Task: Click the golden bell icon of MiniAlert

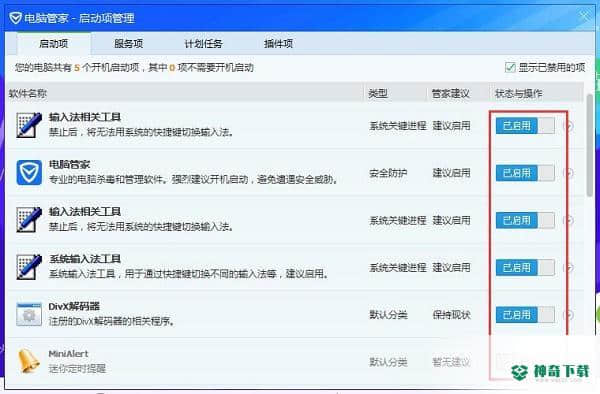Action: click(x=28, y=360)
